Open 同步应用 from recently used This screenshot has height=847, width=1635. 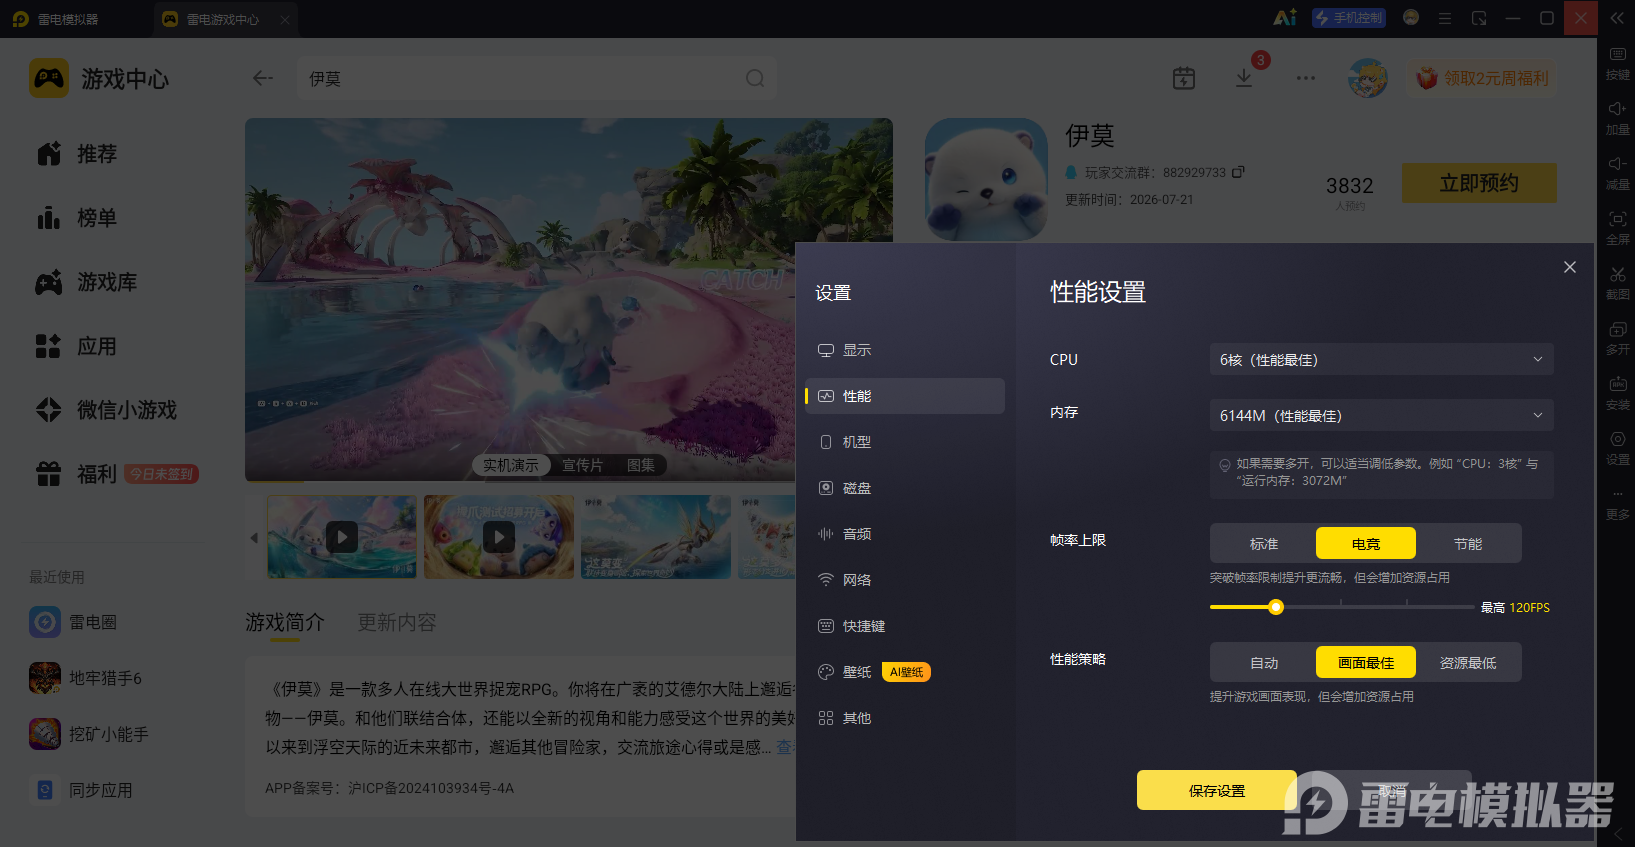pos(81,790)
